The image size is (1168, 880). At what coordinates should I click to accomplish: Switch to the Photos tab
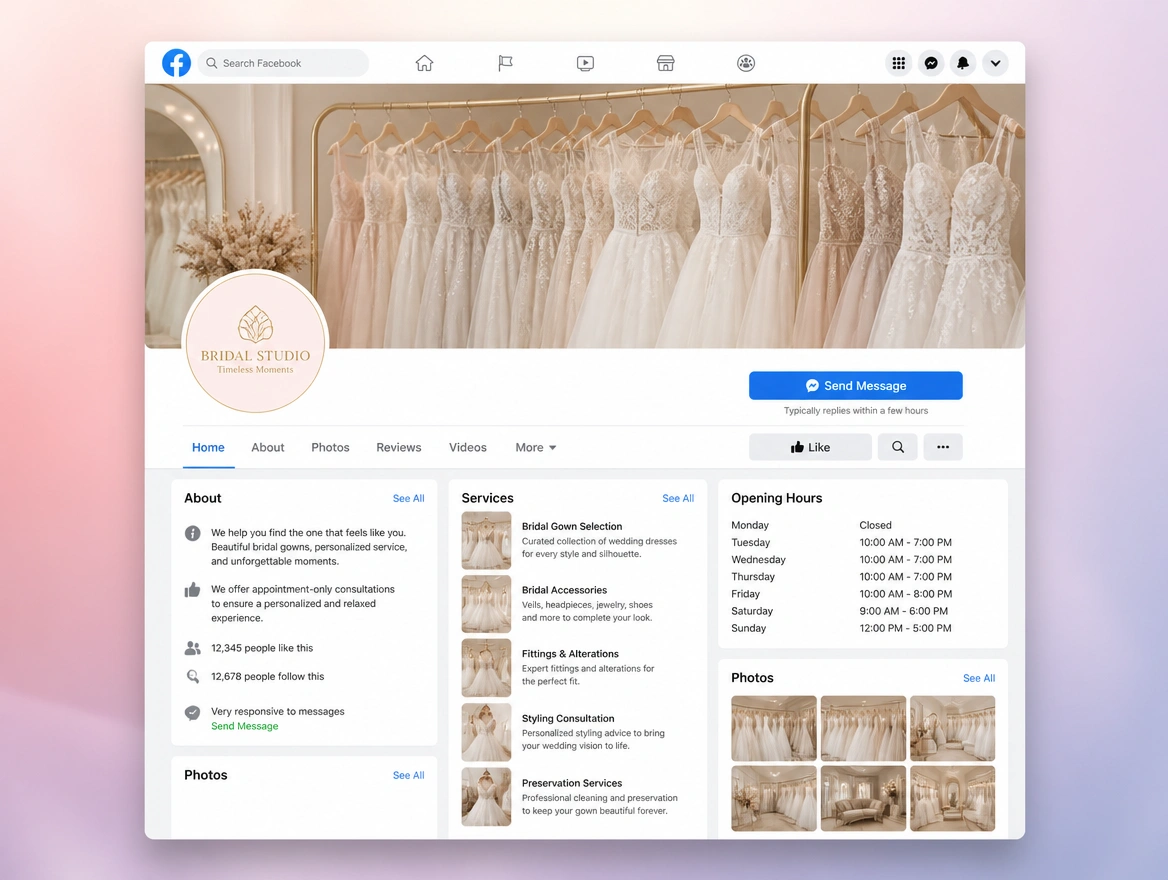[x=330, y=447]
